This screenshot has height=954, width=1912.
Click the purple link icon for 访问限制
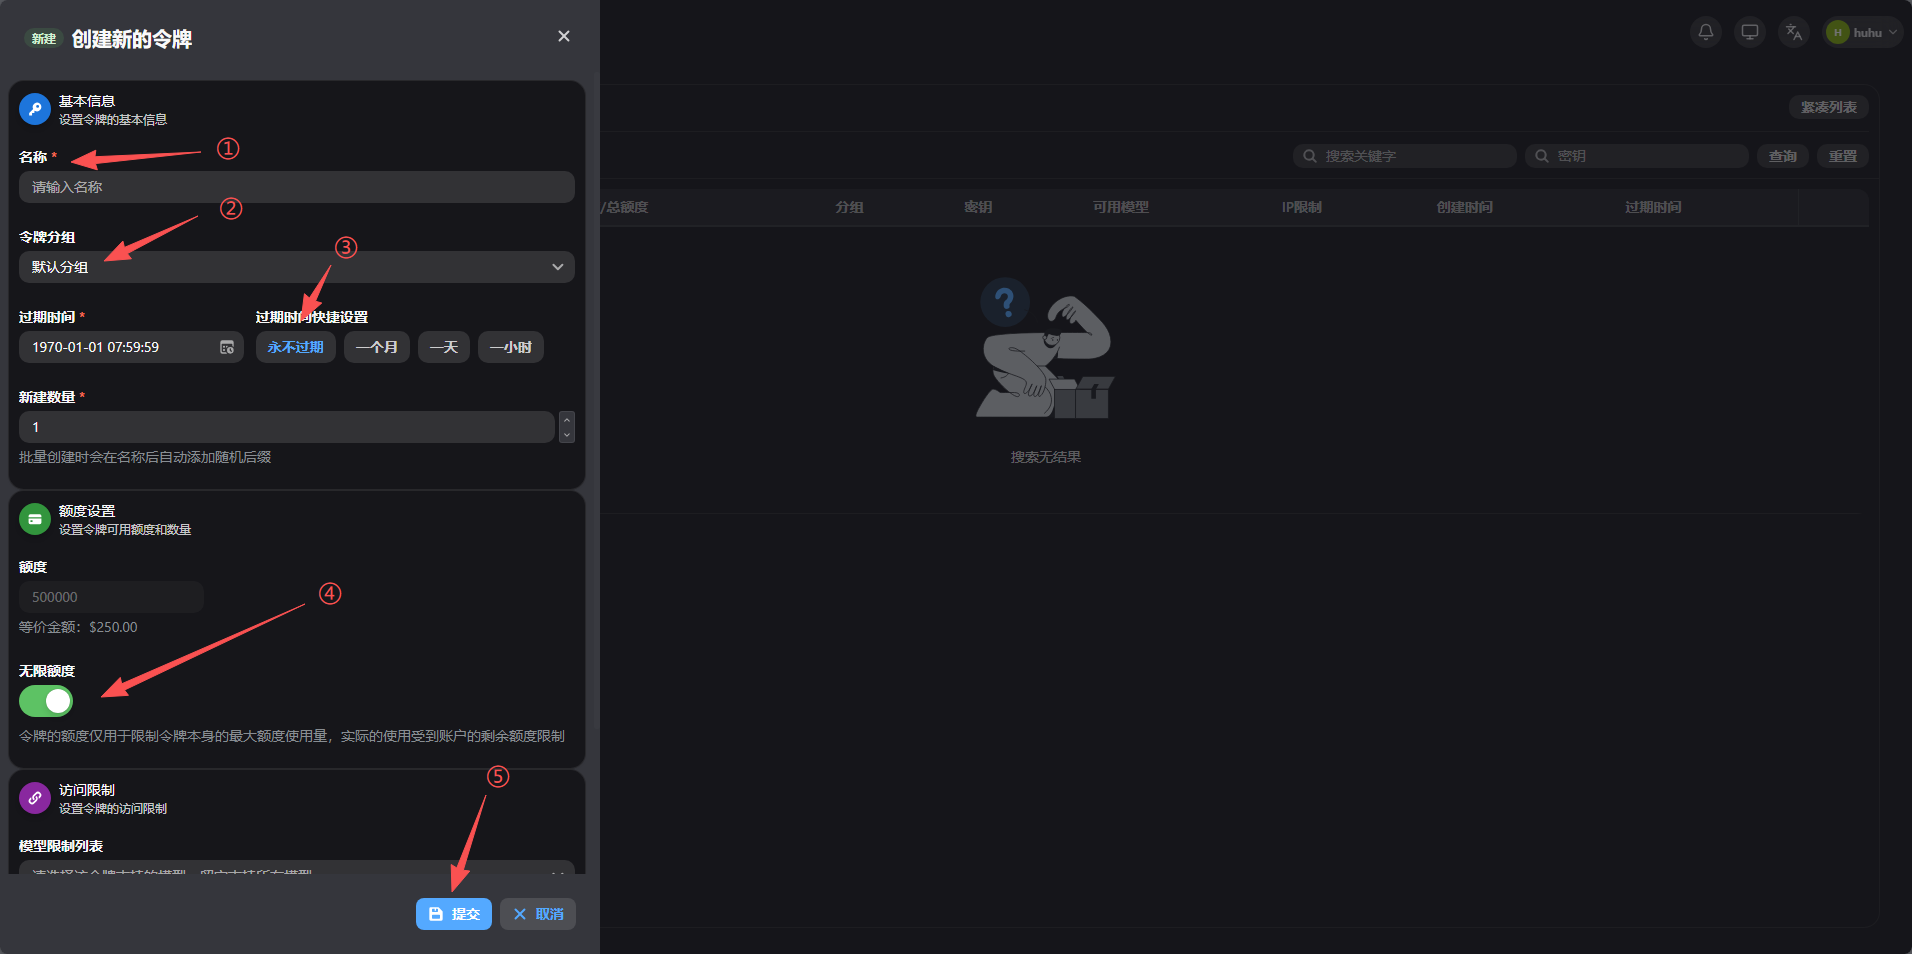35,798
